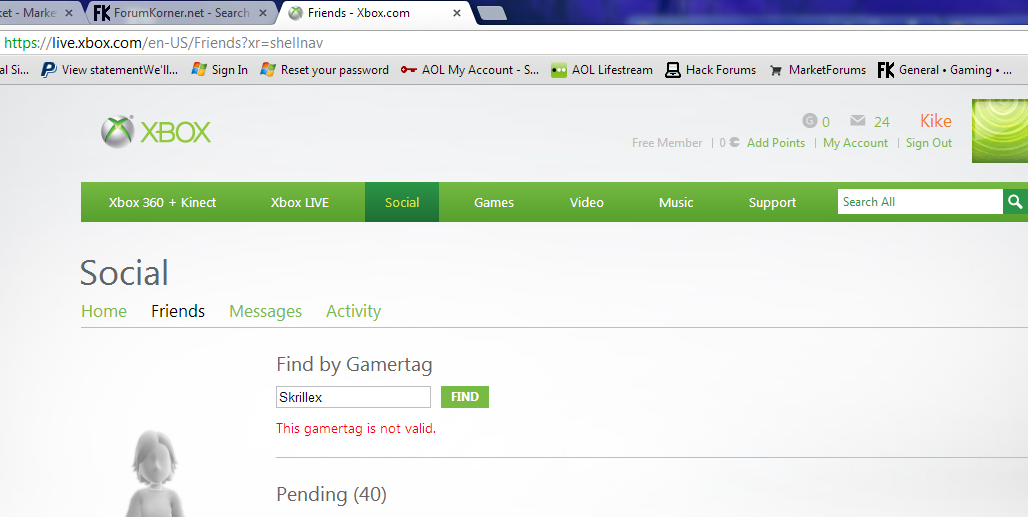Open the Hack Forums bookmark
Screen dimensions: 1028x517
coord(711,69)
